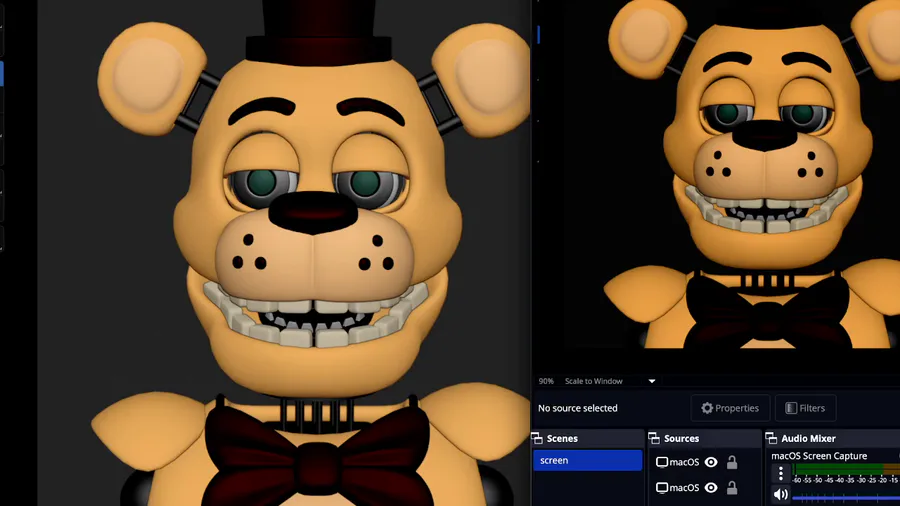
Task: Open the Filters button
Action: click(805, 408)
